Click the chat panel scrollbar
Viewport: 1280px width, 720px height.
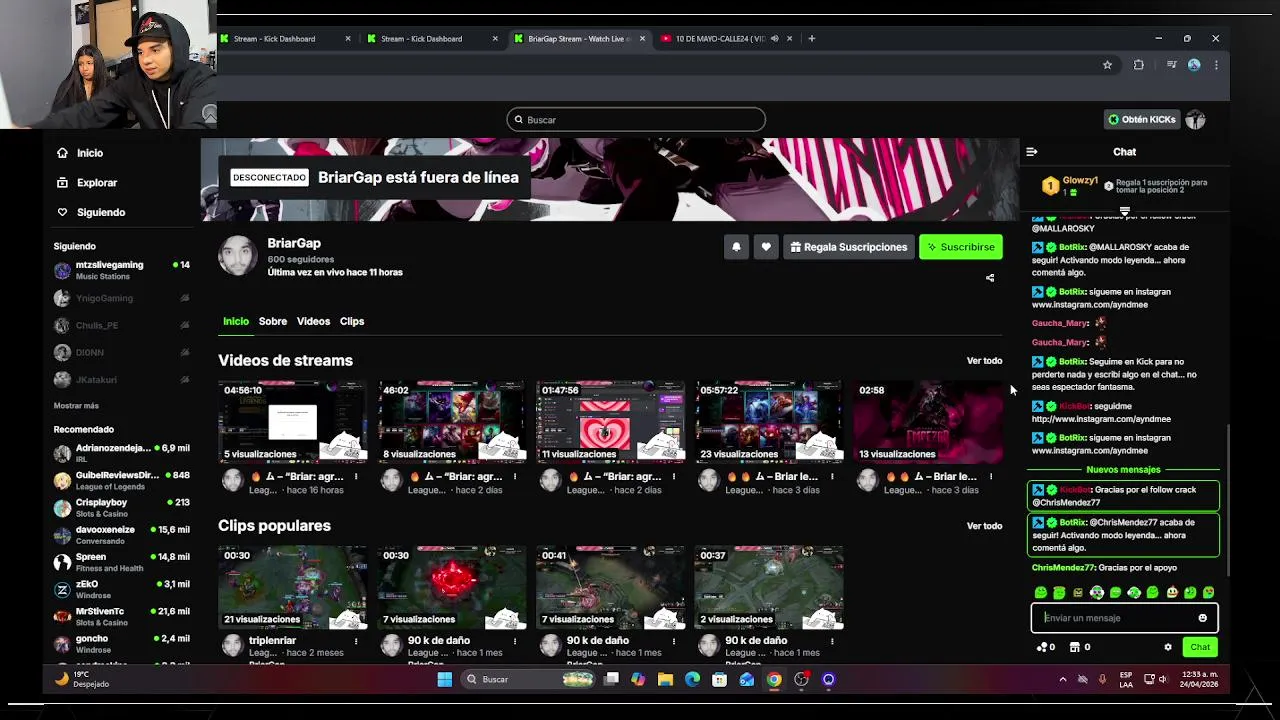tap(1229, 500)
